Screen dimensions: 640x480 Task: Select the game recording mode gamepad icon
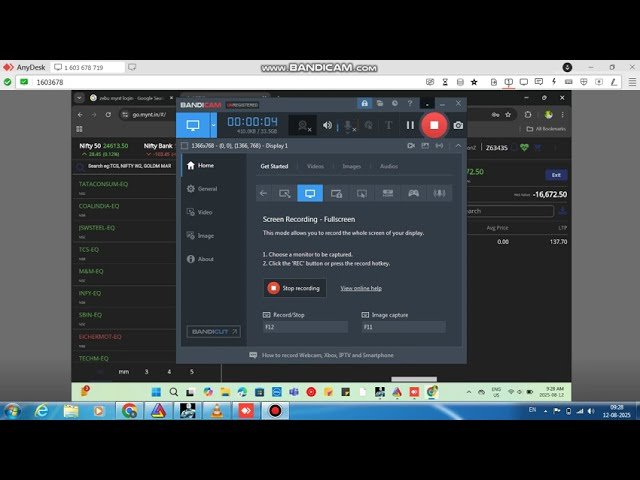click(x=413, y=193)
